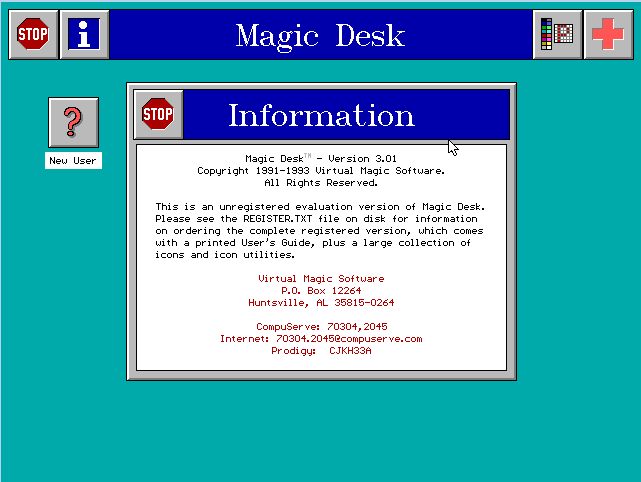Click the red cross icon at top right
Image resolution: width=641 pixels, height=482 pixels.
pyautogui.click(x=609, y=35)
